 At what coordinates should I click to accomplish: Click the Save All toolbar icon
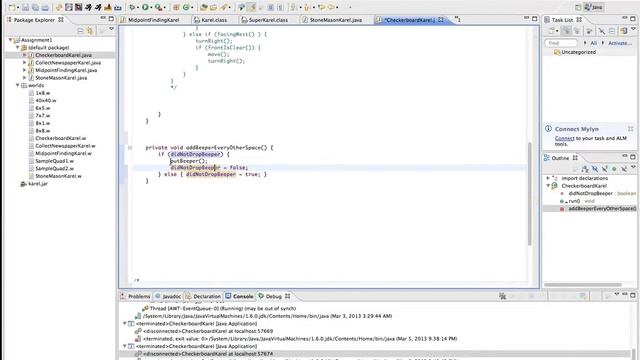click(35, 7)
